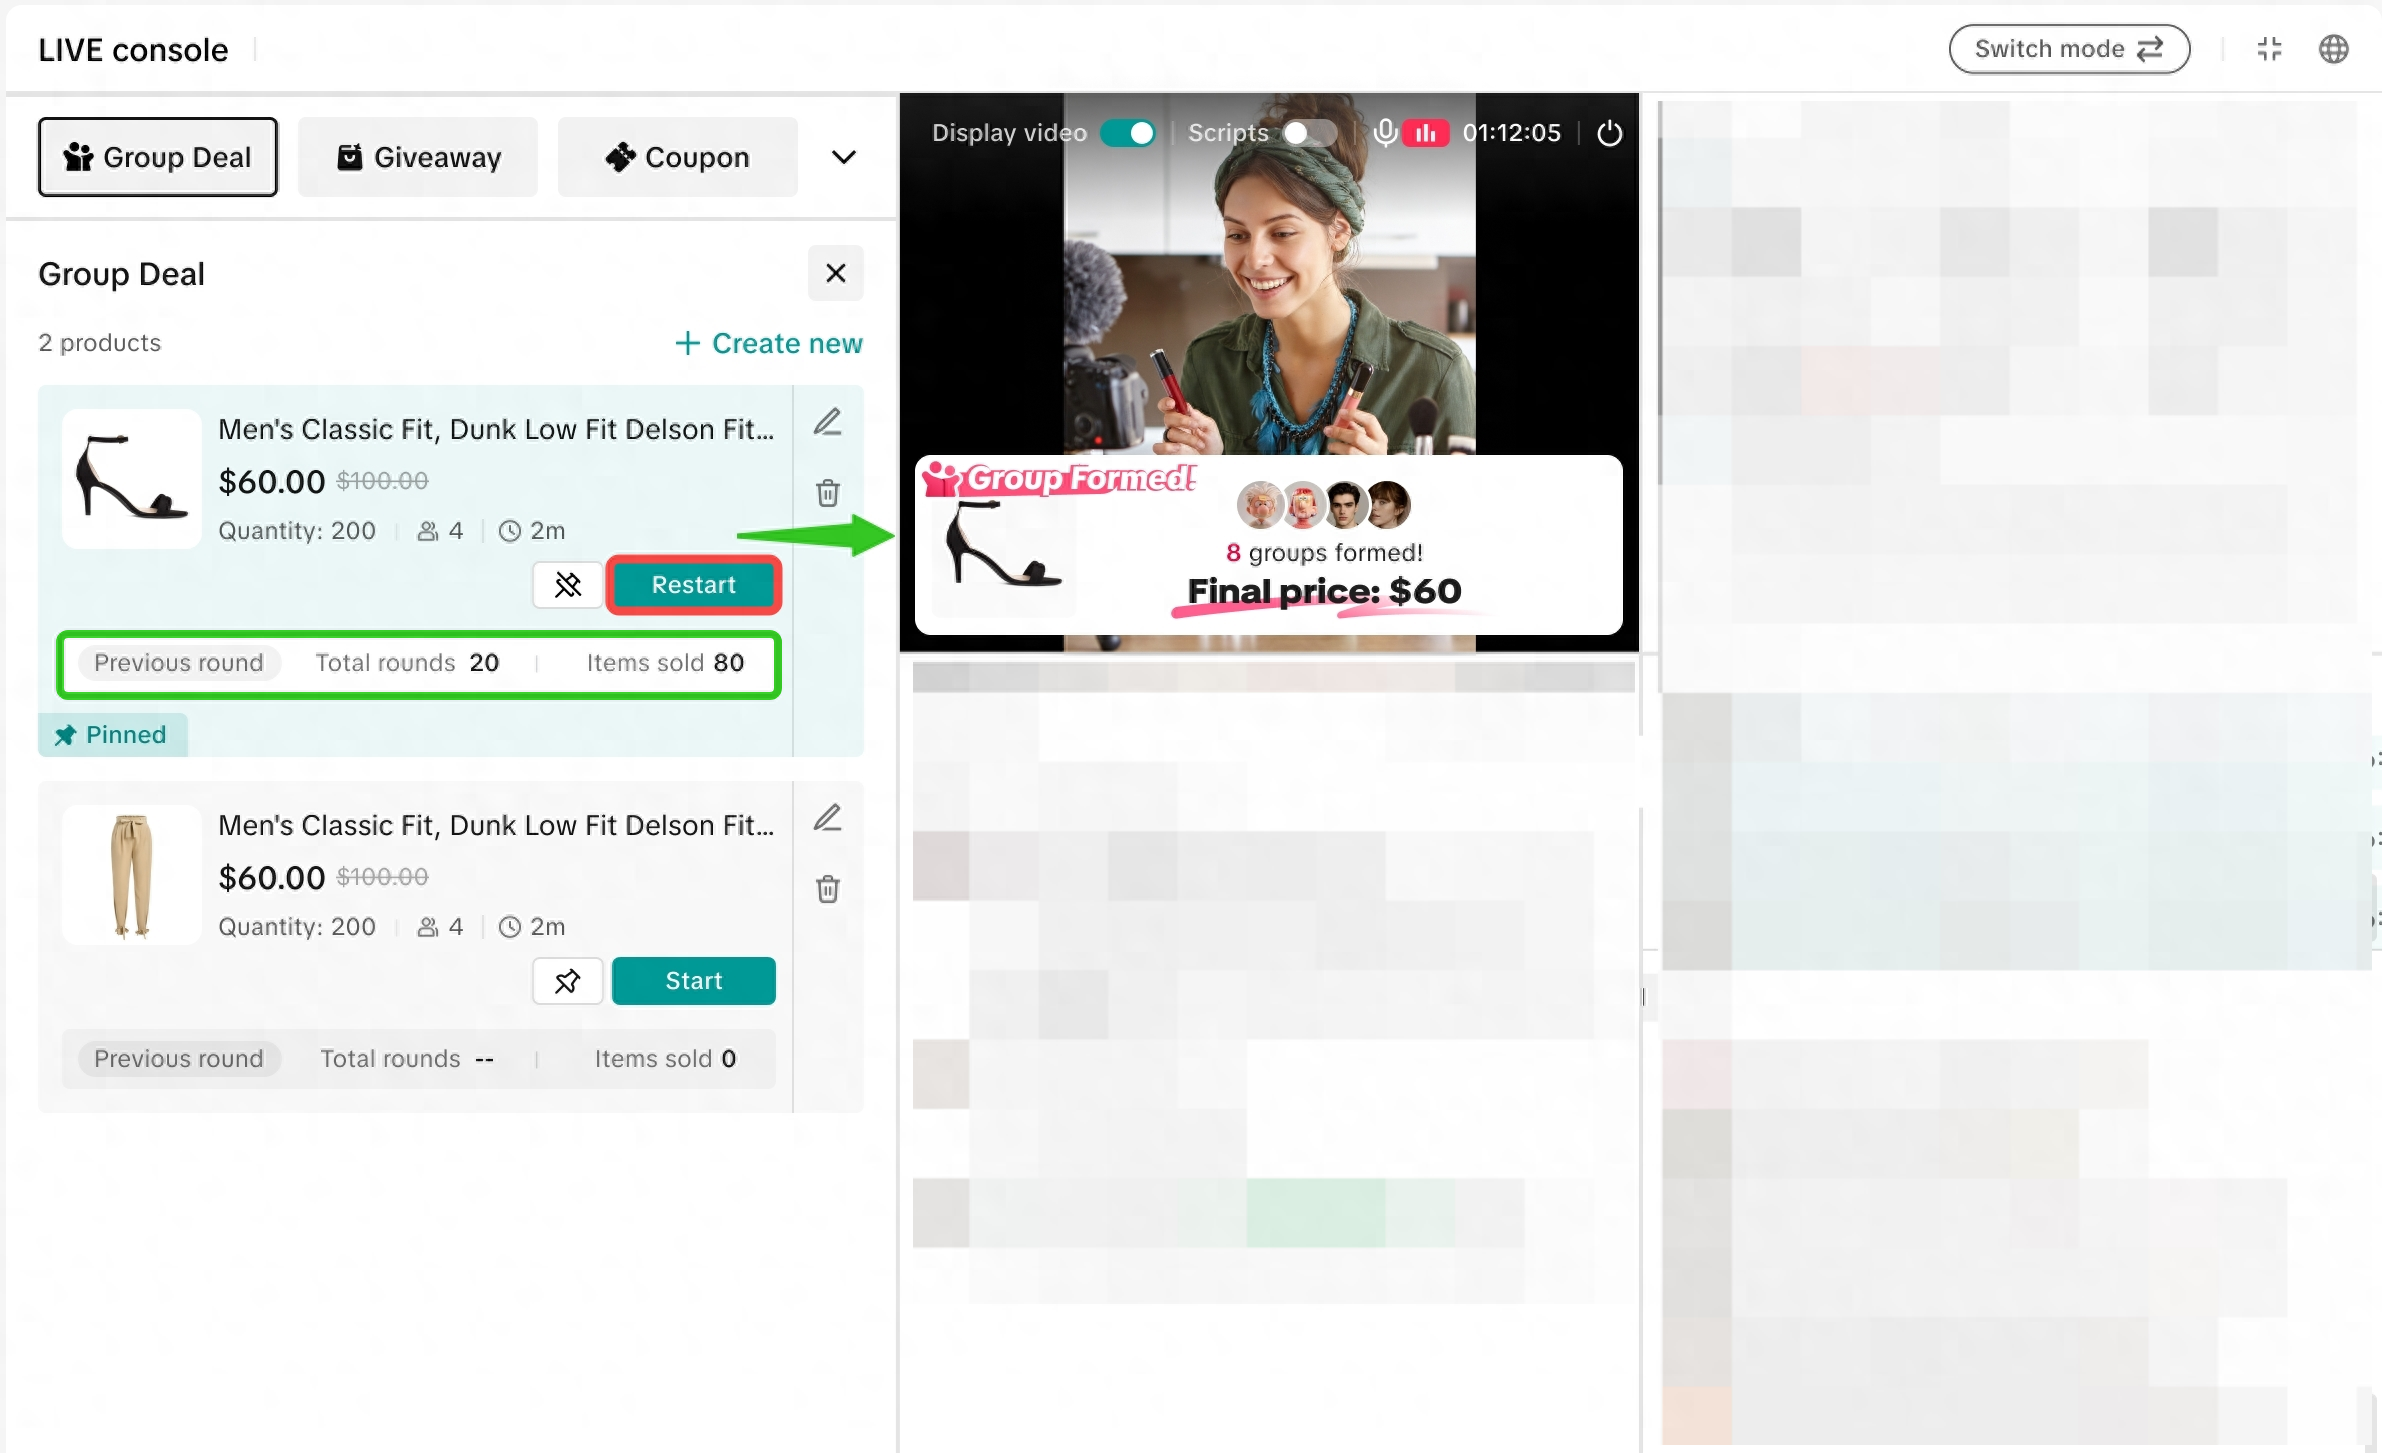Open the language globe icon
The width and height of the screenshot is (2382, 1453).
click(x=2333, y=49)
